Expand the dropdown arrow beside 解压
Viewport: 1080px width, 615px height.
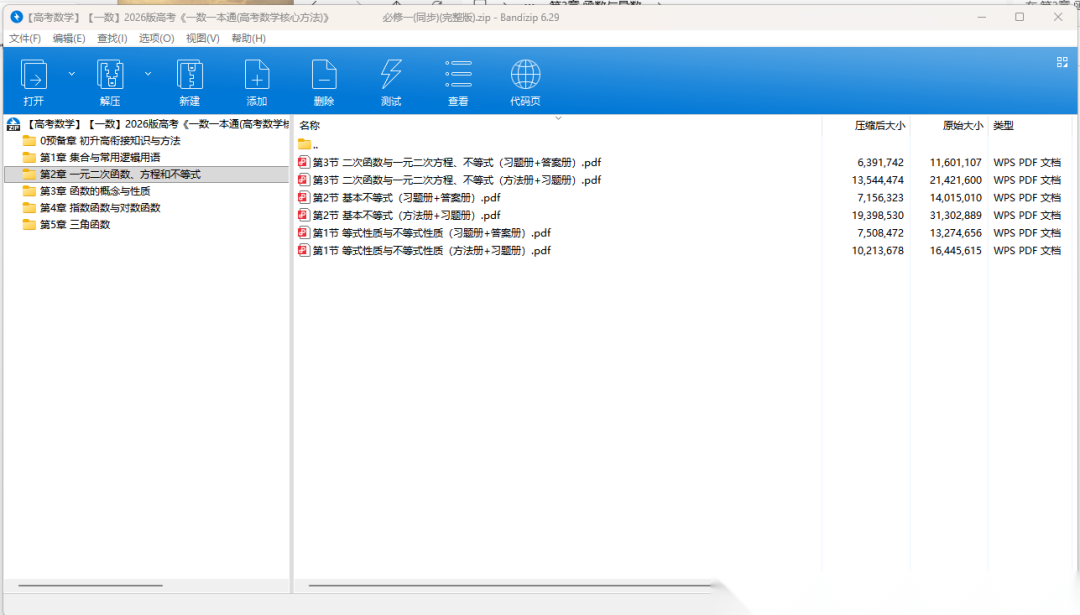click(x=148, y=73)
